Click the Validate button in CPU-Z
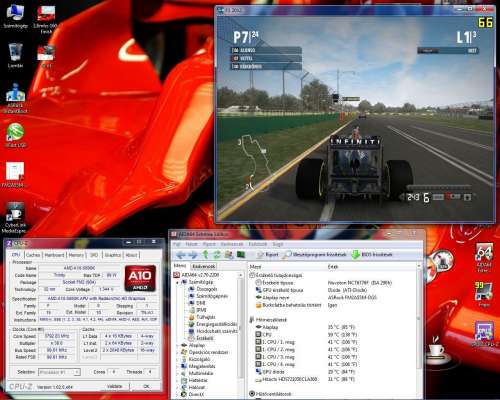This screenshot has height=400, width=500. (114, 386)
